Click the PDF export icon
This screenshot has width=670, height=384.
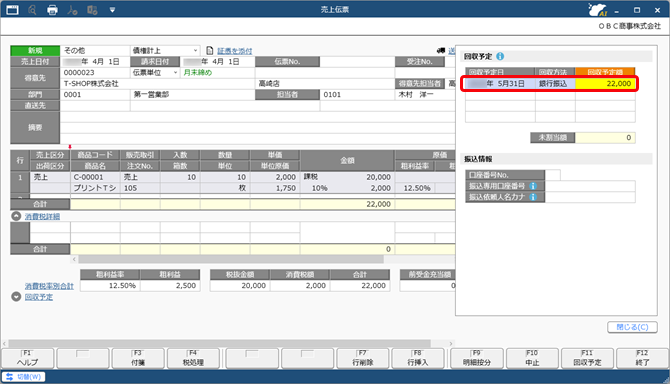[72, 9]
